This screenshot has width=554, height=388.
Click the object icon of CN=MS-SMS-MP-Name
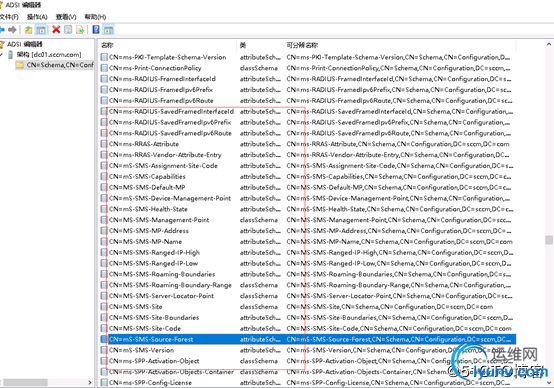tap(104, 242)
